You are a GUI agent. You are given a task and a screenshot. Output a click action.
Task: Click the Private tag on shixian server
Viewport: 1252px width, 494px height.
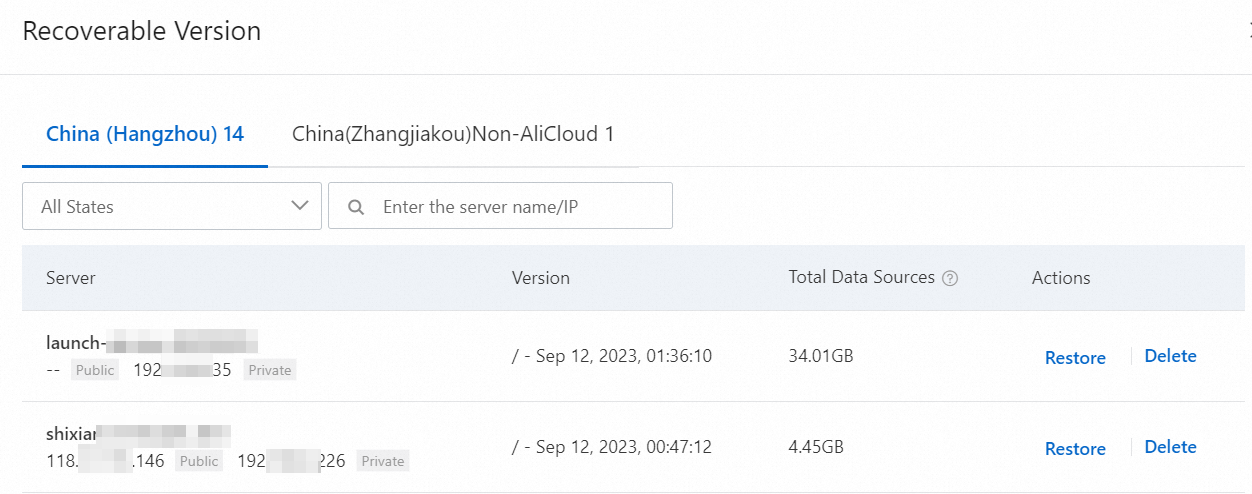click(x=383, y=461)
